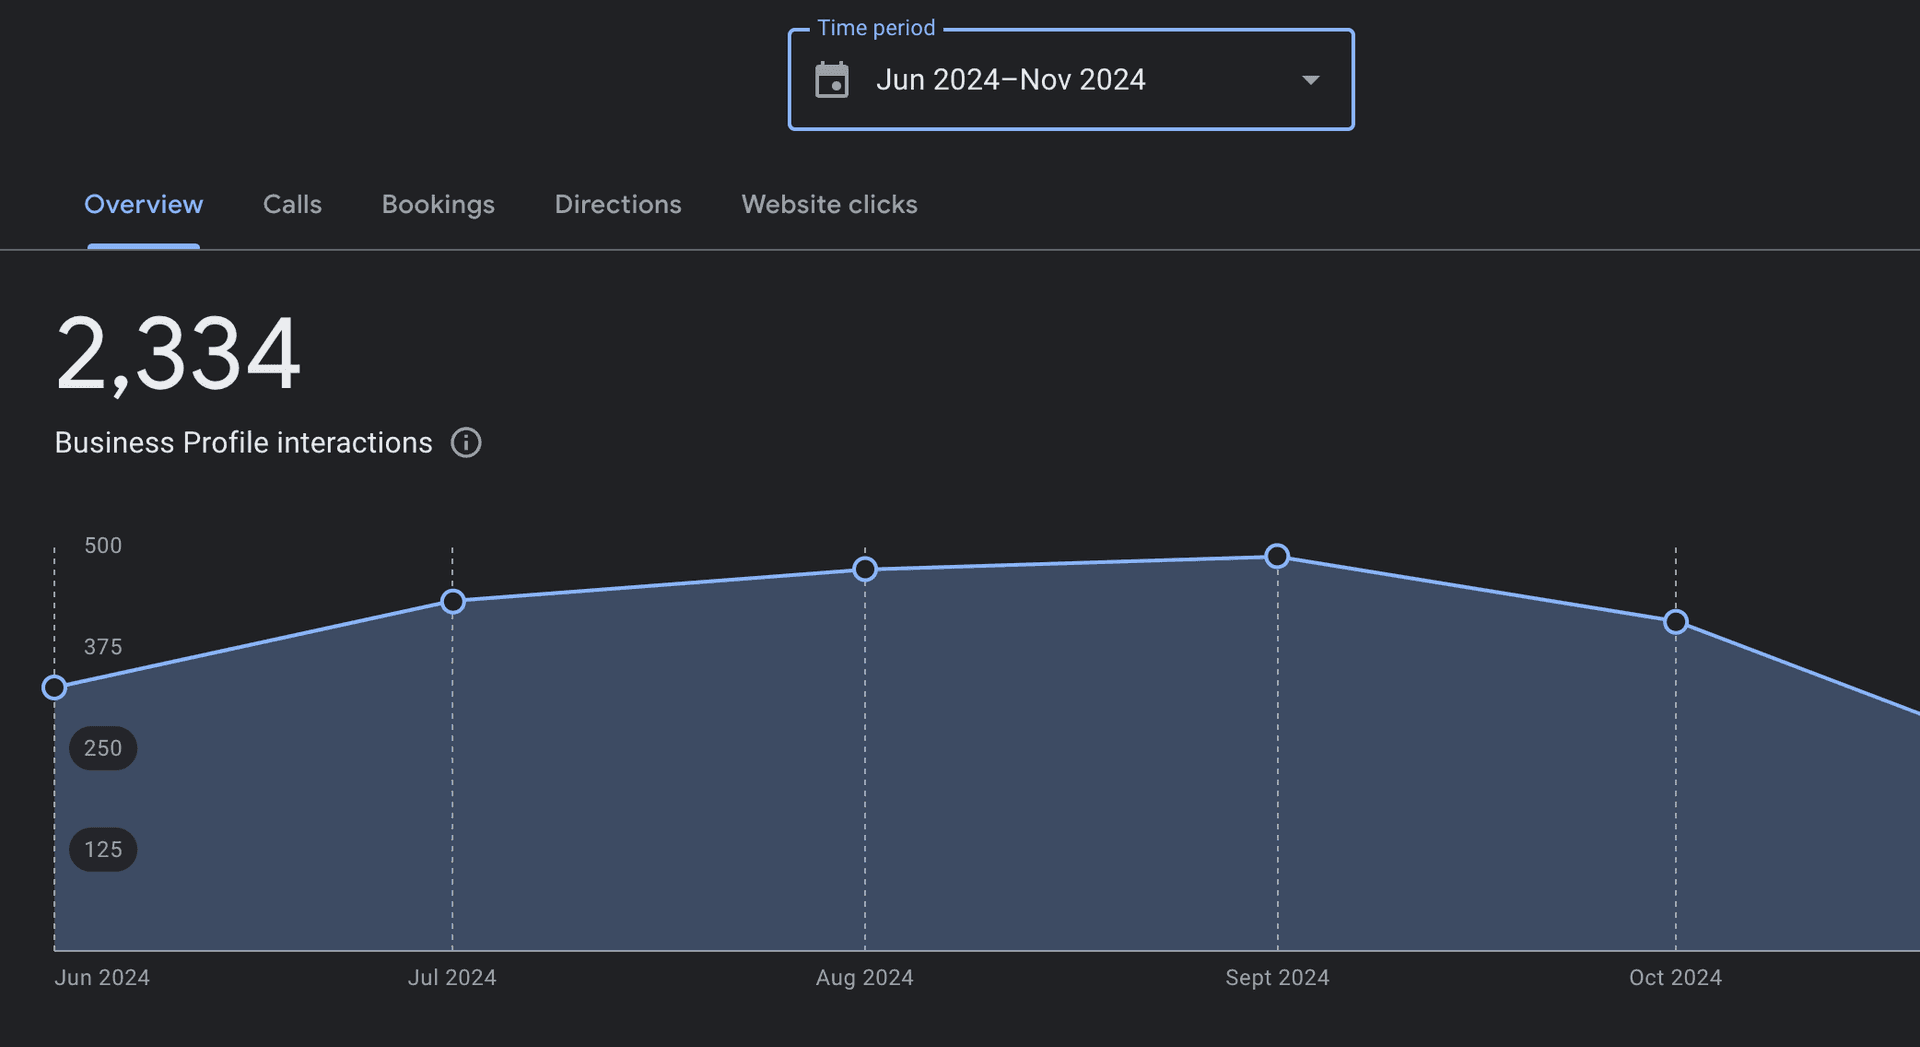View the Directions tab
The width and height of the screenshot is (1920, 1047).
617,204
